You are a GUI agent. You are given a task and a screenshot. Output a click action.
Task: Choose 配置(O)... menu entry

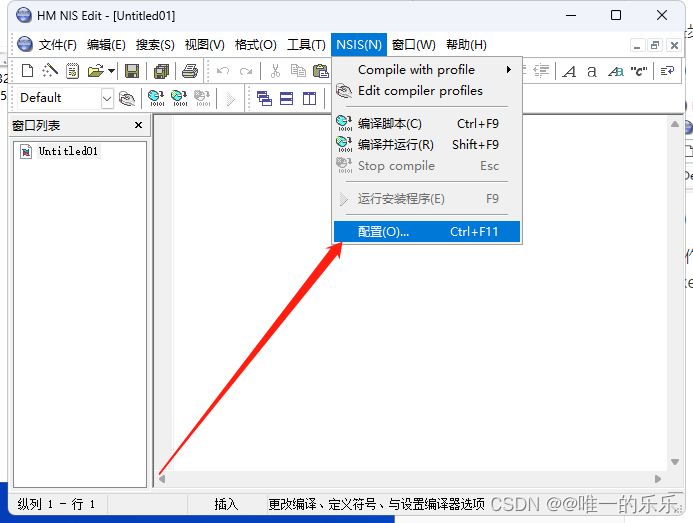click(x=427, y=232)
